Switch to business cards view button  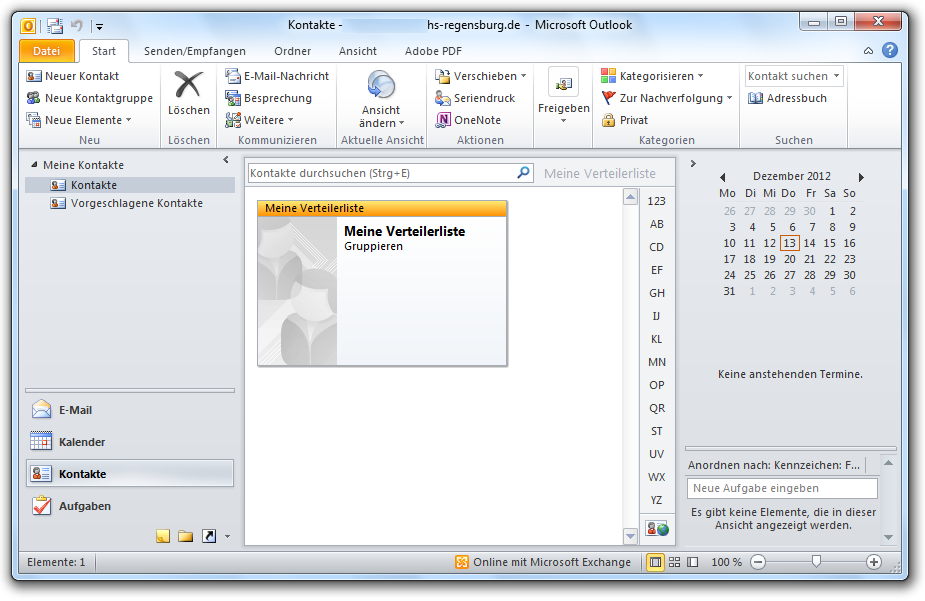click(x=674, y=562)
